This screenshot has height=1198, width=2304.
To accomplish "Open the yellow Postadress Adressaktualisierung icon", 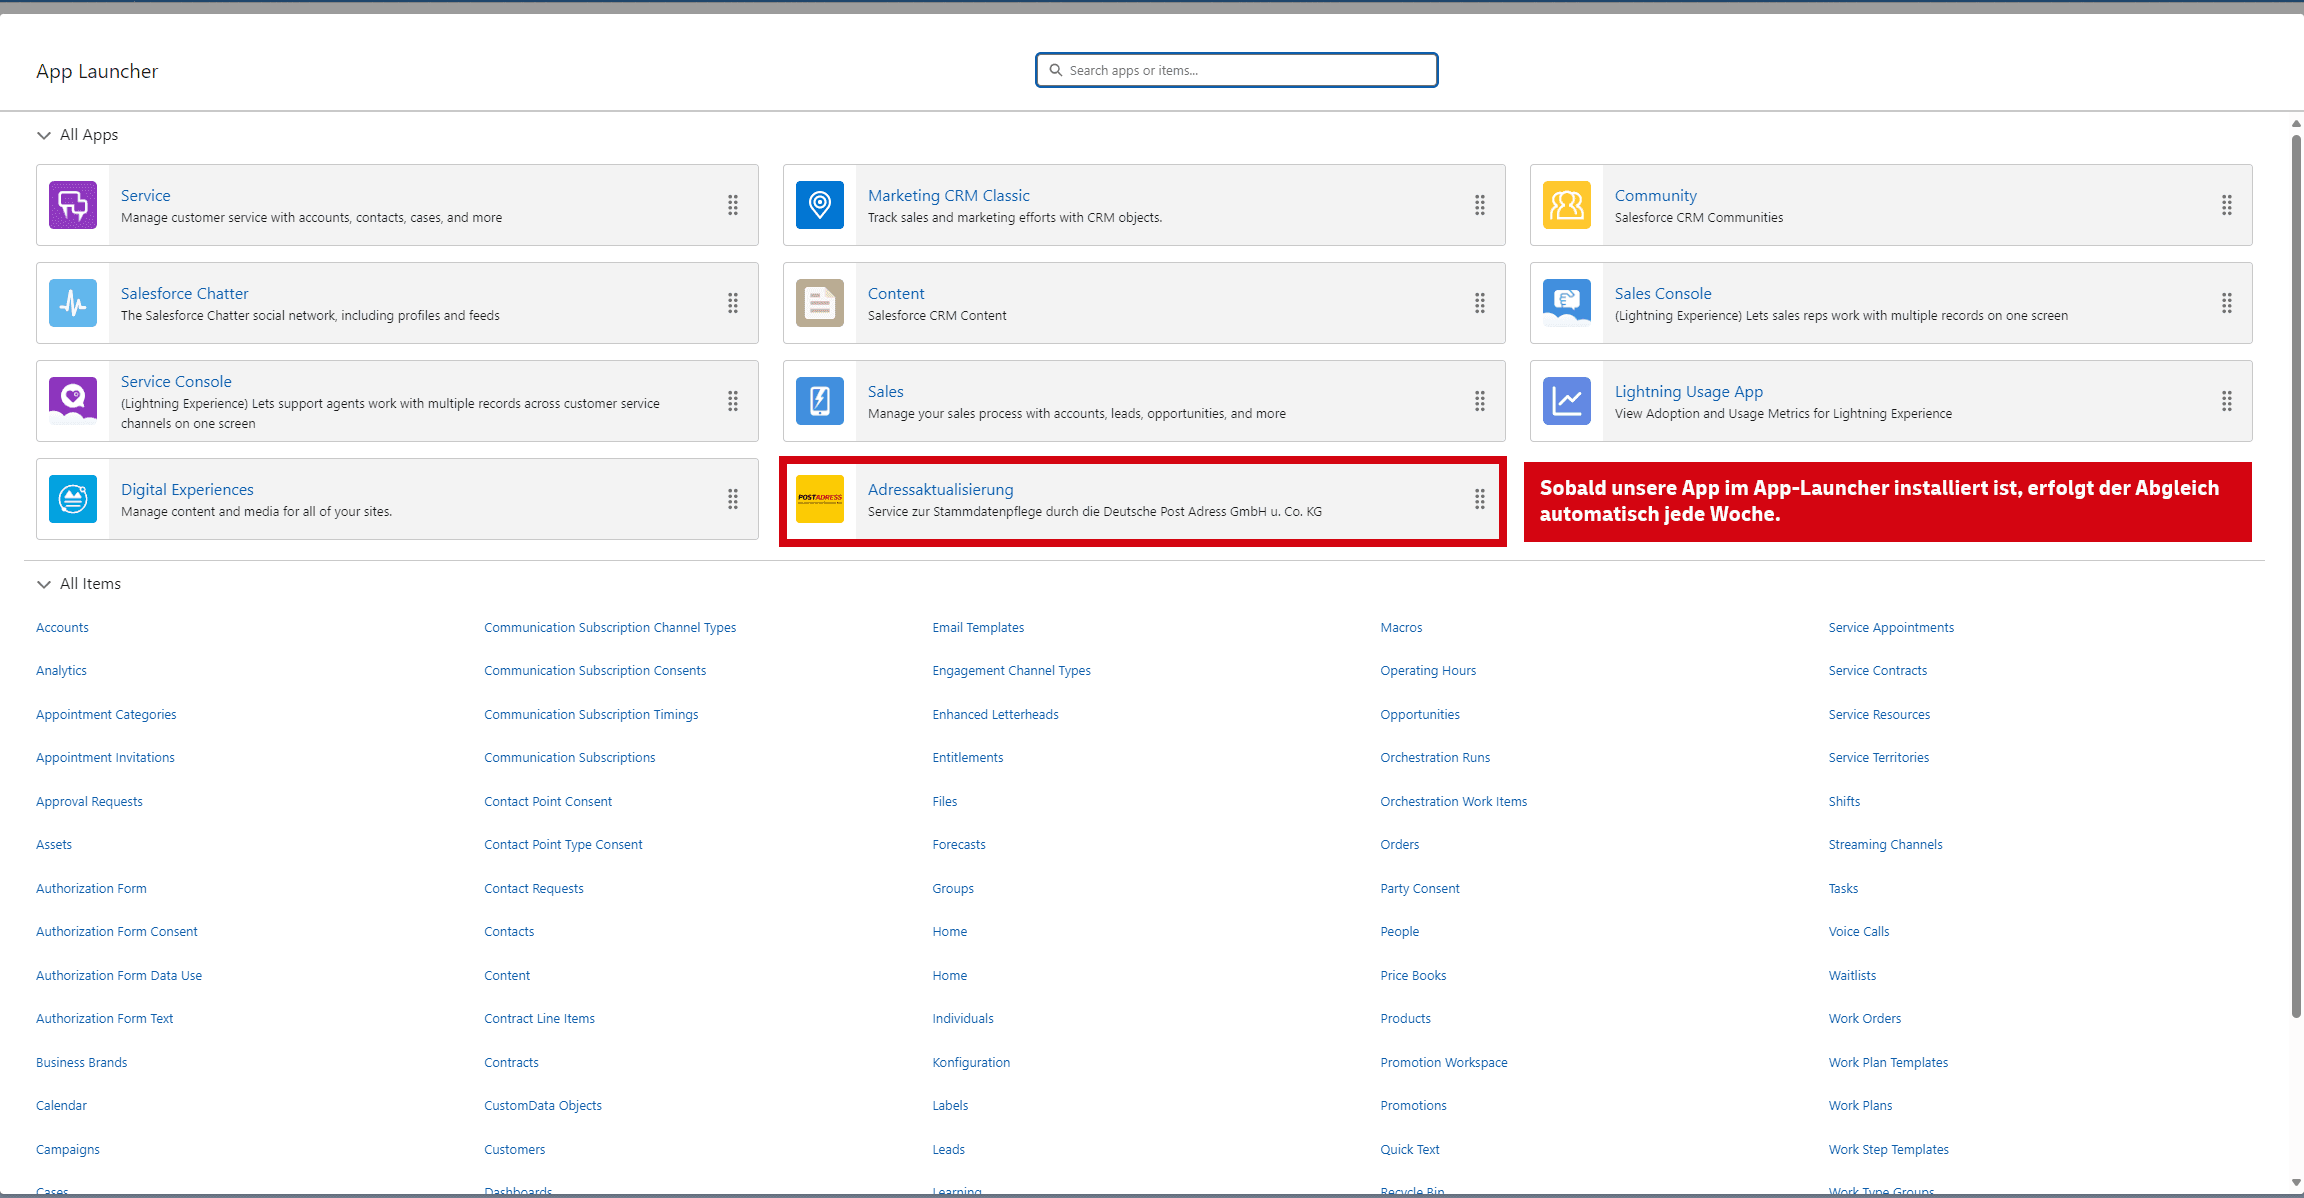I will point(820,499).
